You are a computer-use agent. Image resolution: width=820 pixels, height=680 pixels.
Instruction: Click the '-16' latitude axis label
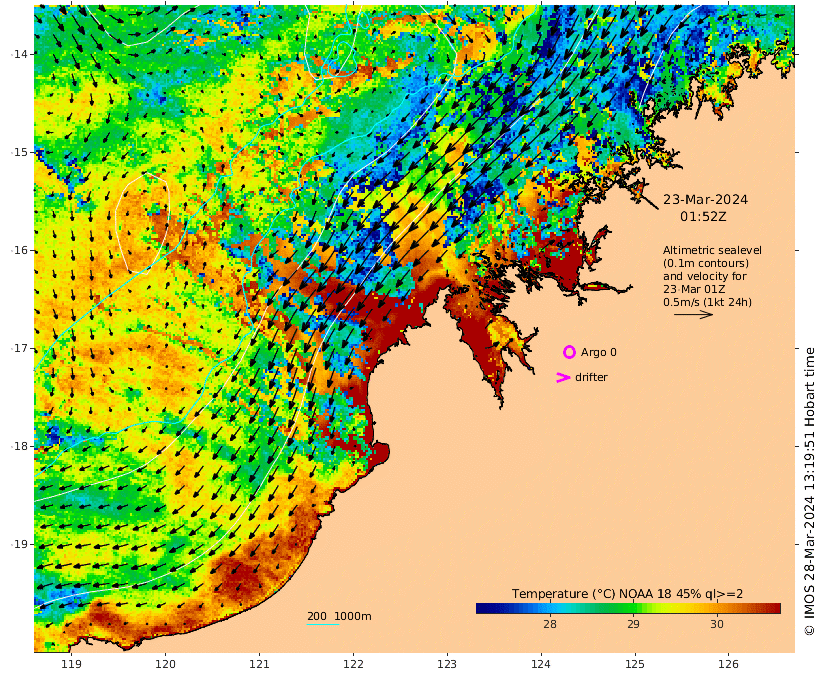point(20,250)
